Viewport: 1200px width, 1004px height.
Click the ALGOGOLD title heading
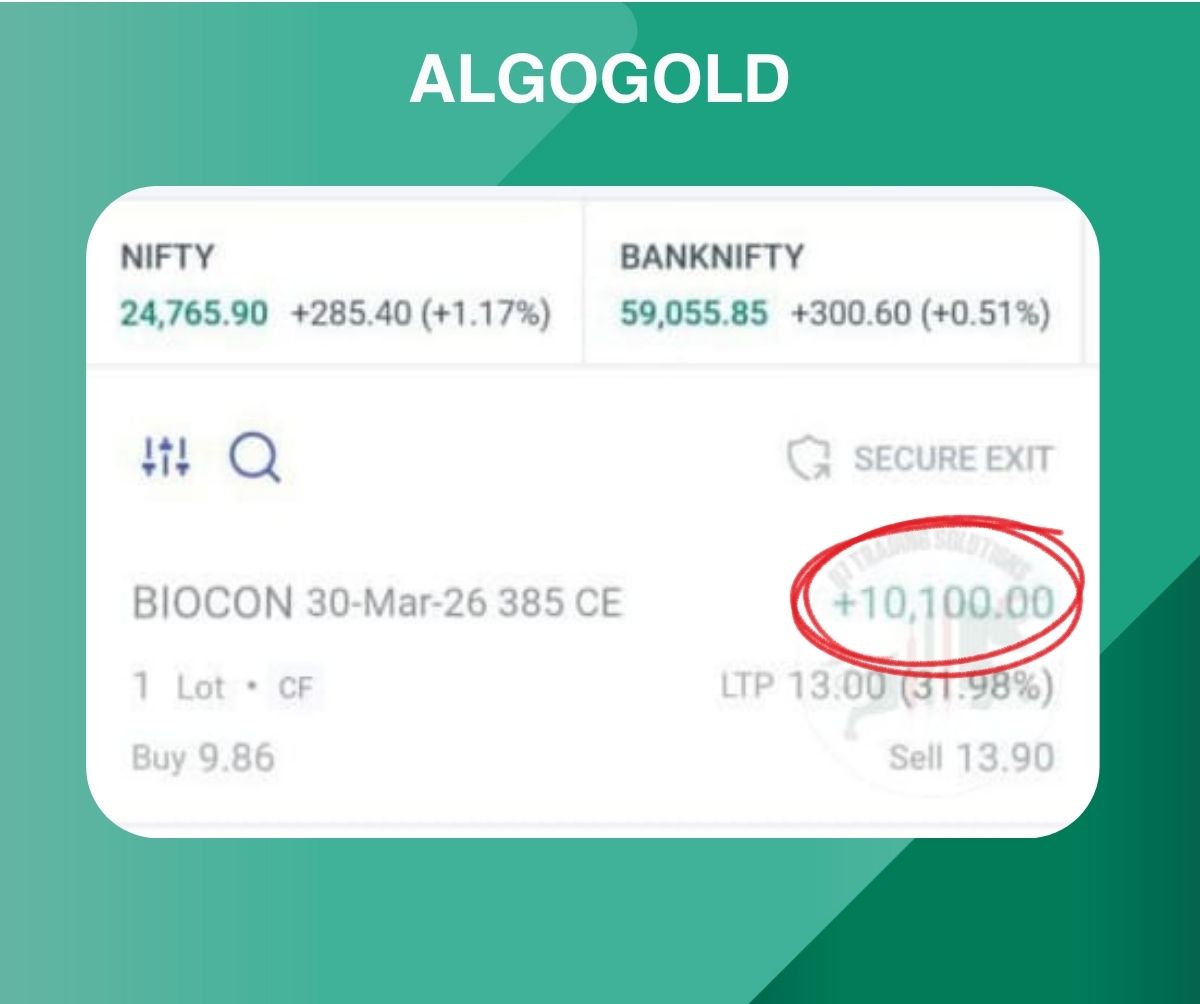coord(599,78)
